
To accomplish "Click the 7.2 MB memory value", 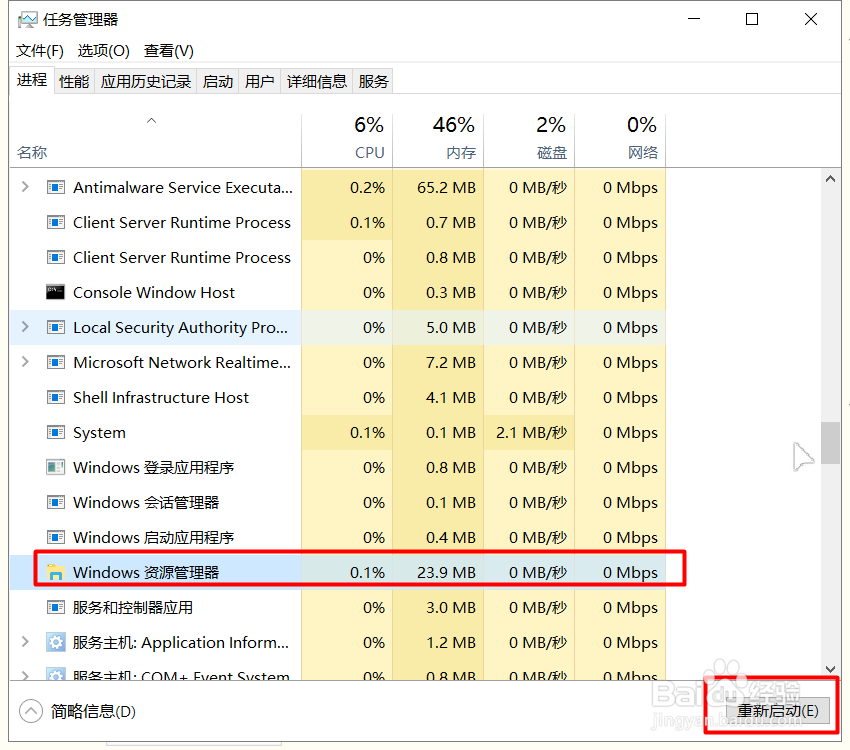I will 450,363.
